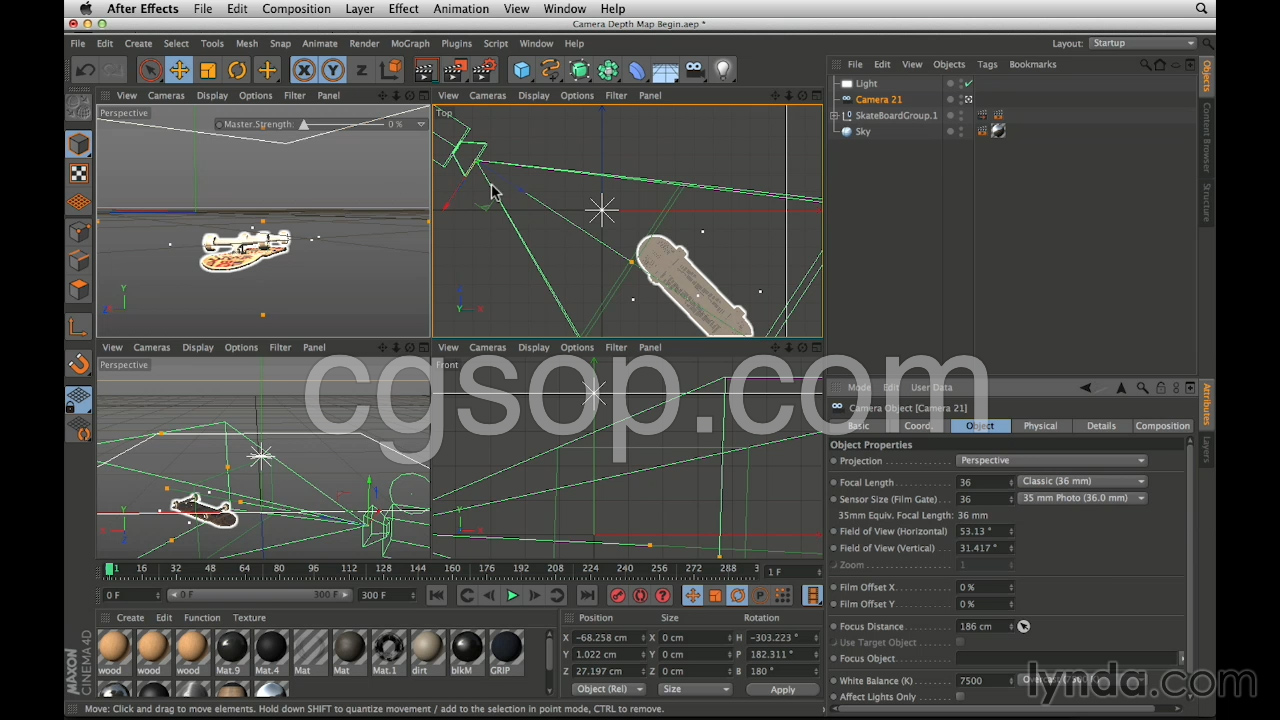
Task: Click the Array generator (green flower) icon
Action: (x=608, y=70)
